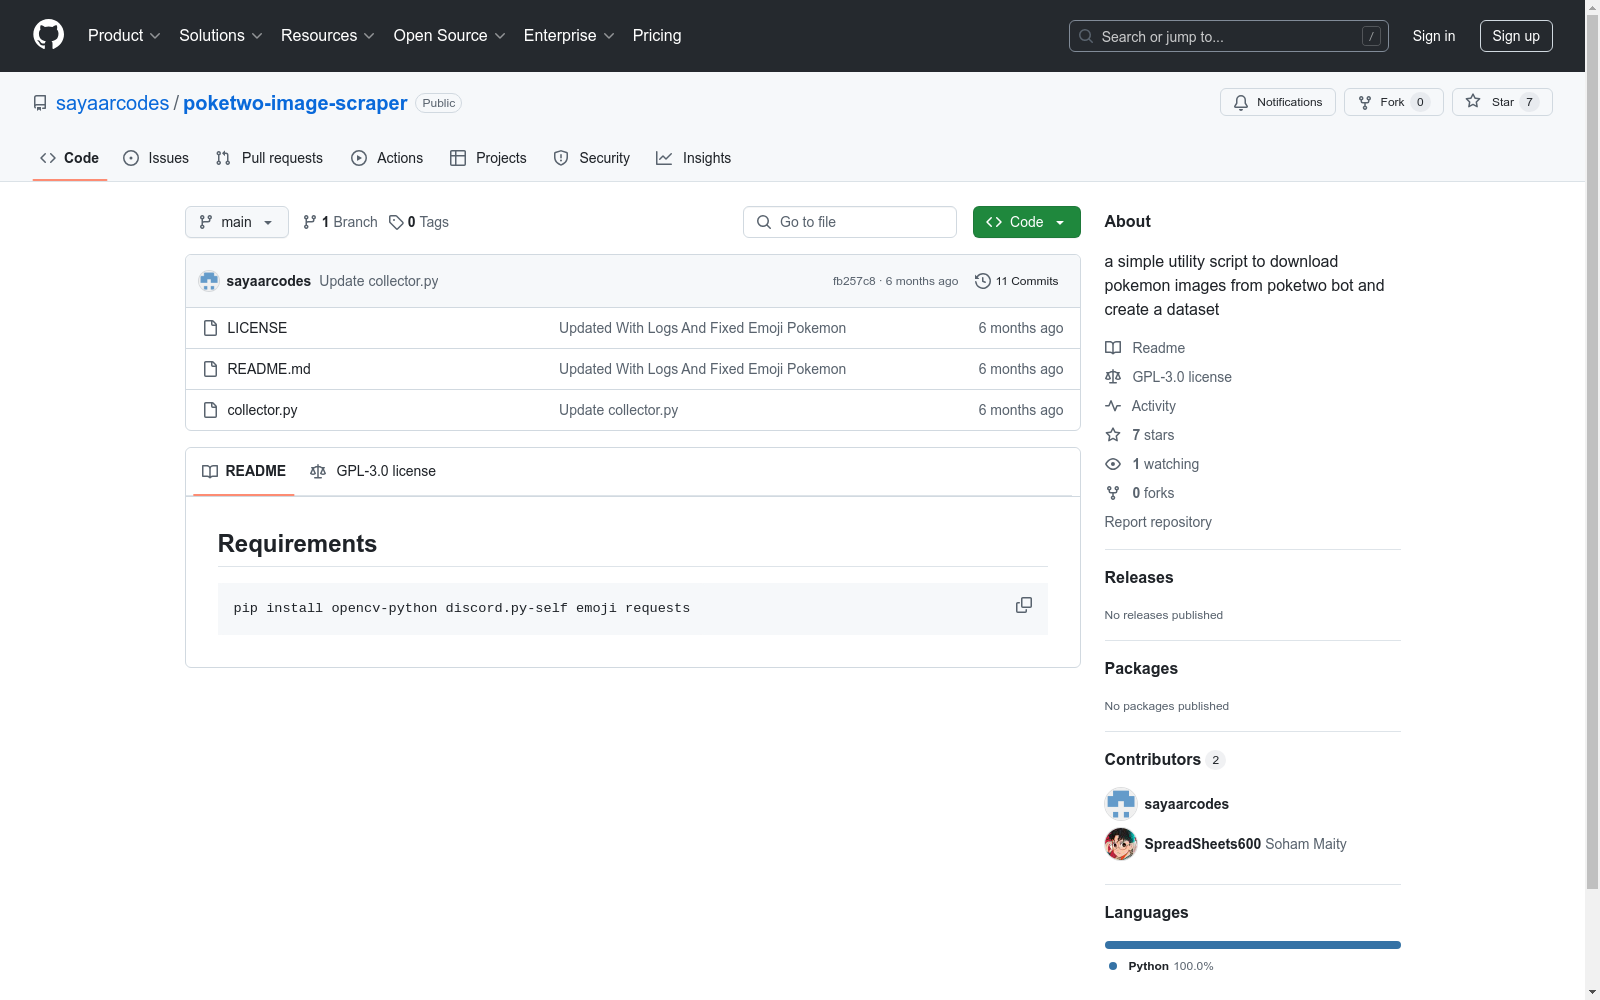This screenshot has height=1000, width=1600.
Task: Switch to the Insights tab
Action: (x=694, y=158)
